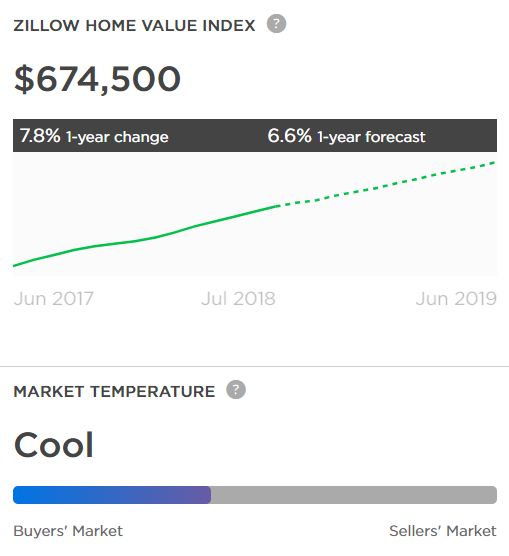The height and width of the screenshot is (556, 509).
Task: Select the Jun 2017 axis label
Action: point(54,299)
